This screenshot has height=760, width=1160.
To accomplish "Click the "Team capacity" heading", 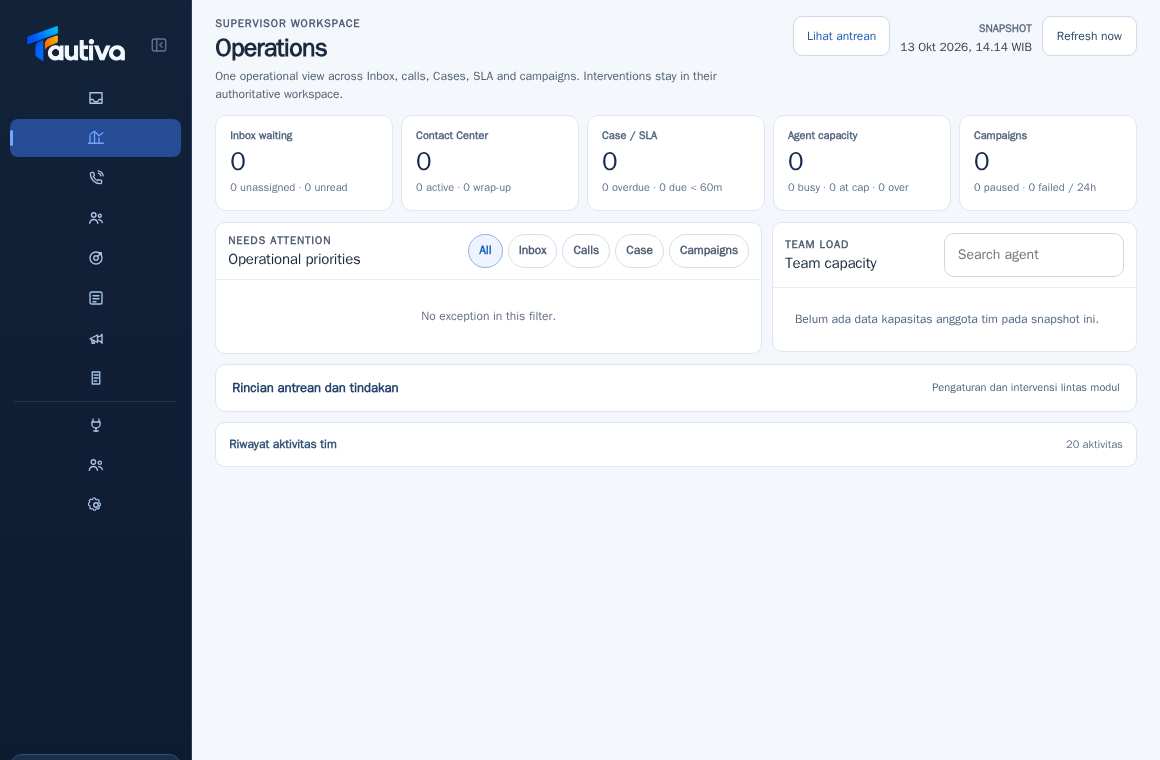I will point(831,263).
